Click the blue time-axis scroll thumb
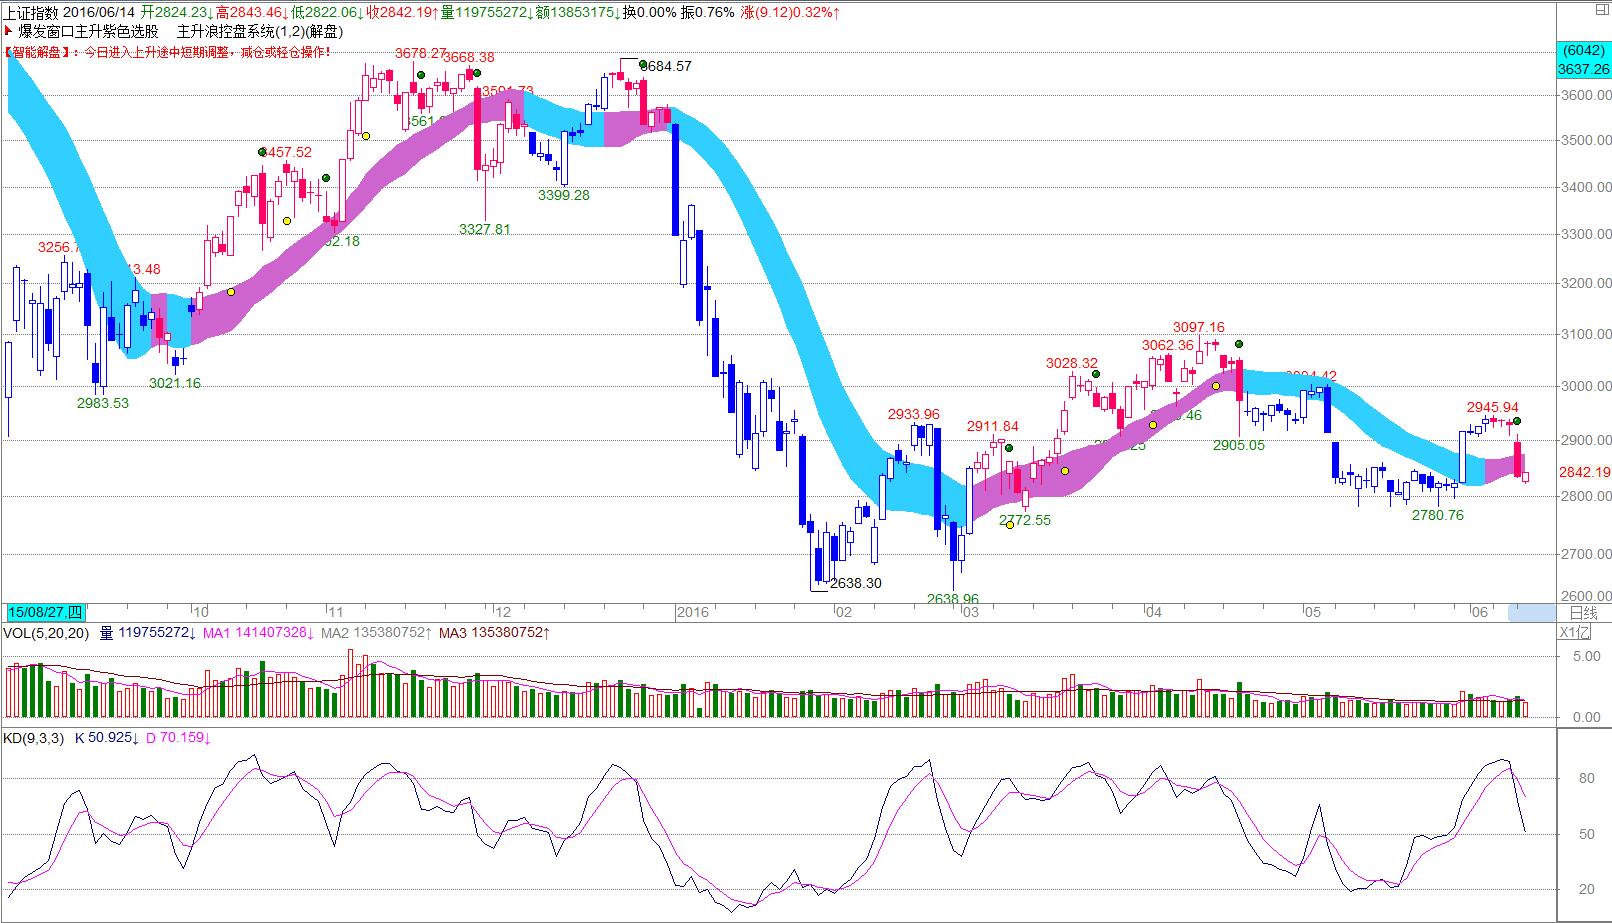Image resolution: width=1612 pixels, height=923 pixels. [x=1531, y=612]
